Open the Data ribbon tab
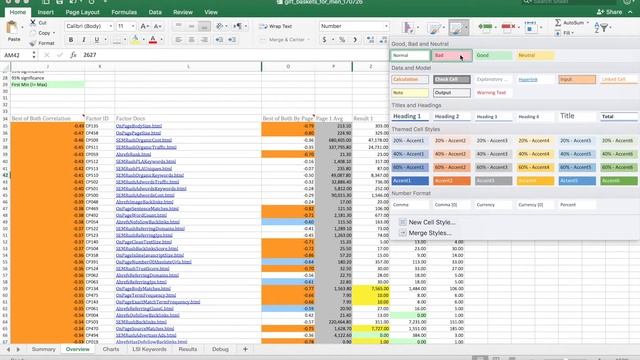 click(x=155, y=12)
